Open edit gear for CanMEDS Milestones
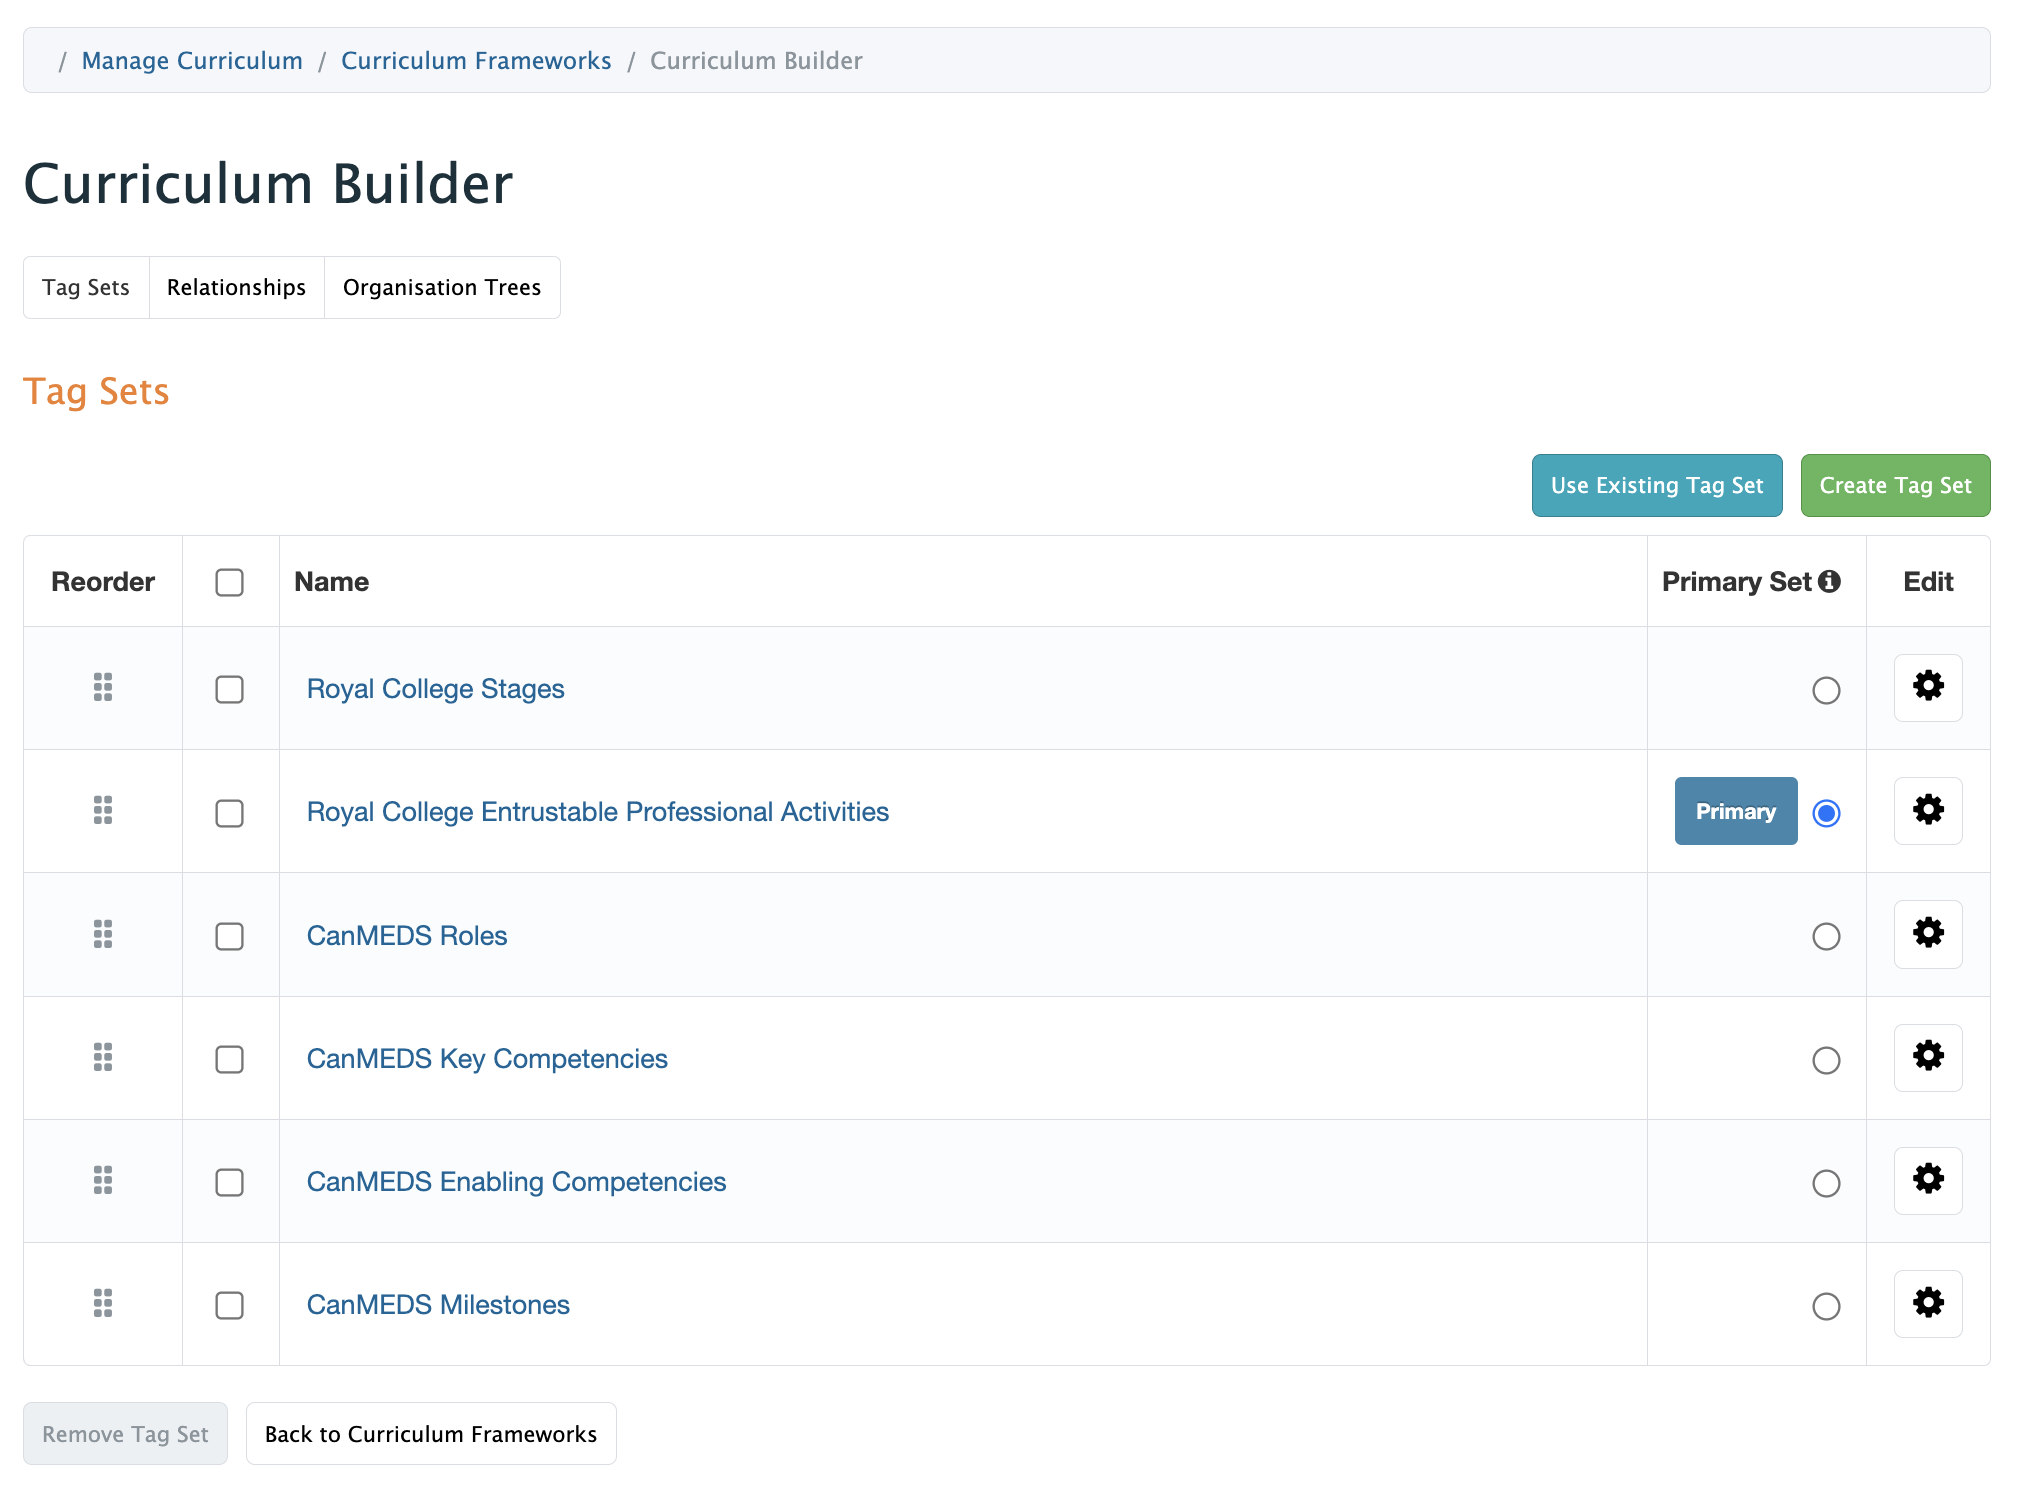Viewport: 2018px width, 1500px height. coord(1927,1303)
